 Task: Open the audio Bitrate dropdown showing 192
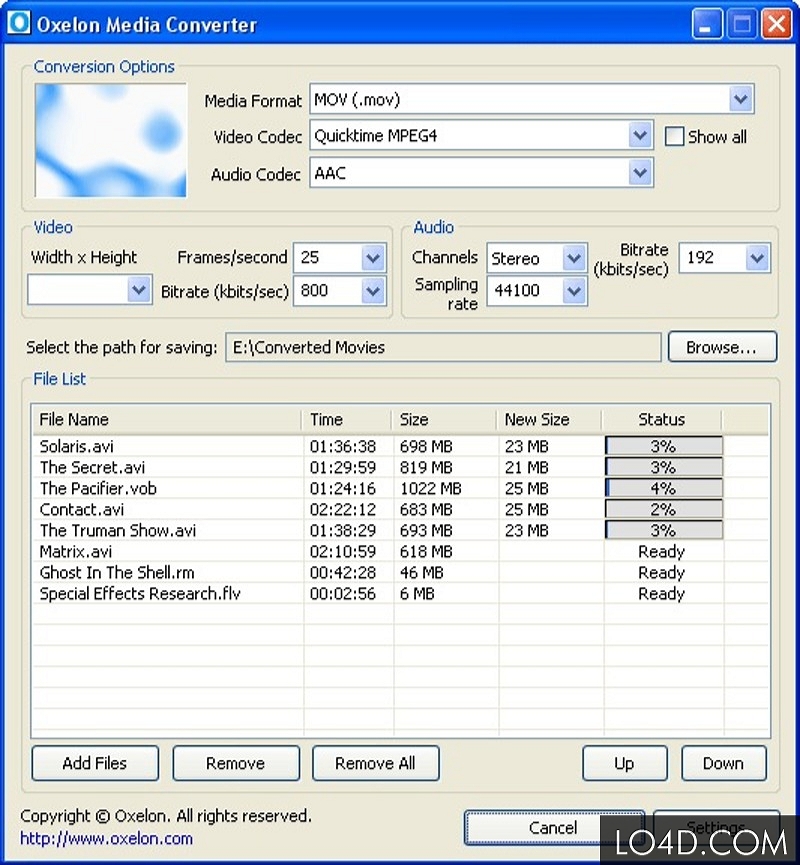coord(757,258)
